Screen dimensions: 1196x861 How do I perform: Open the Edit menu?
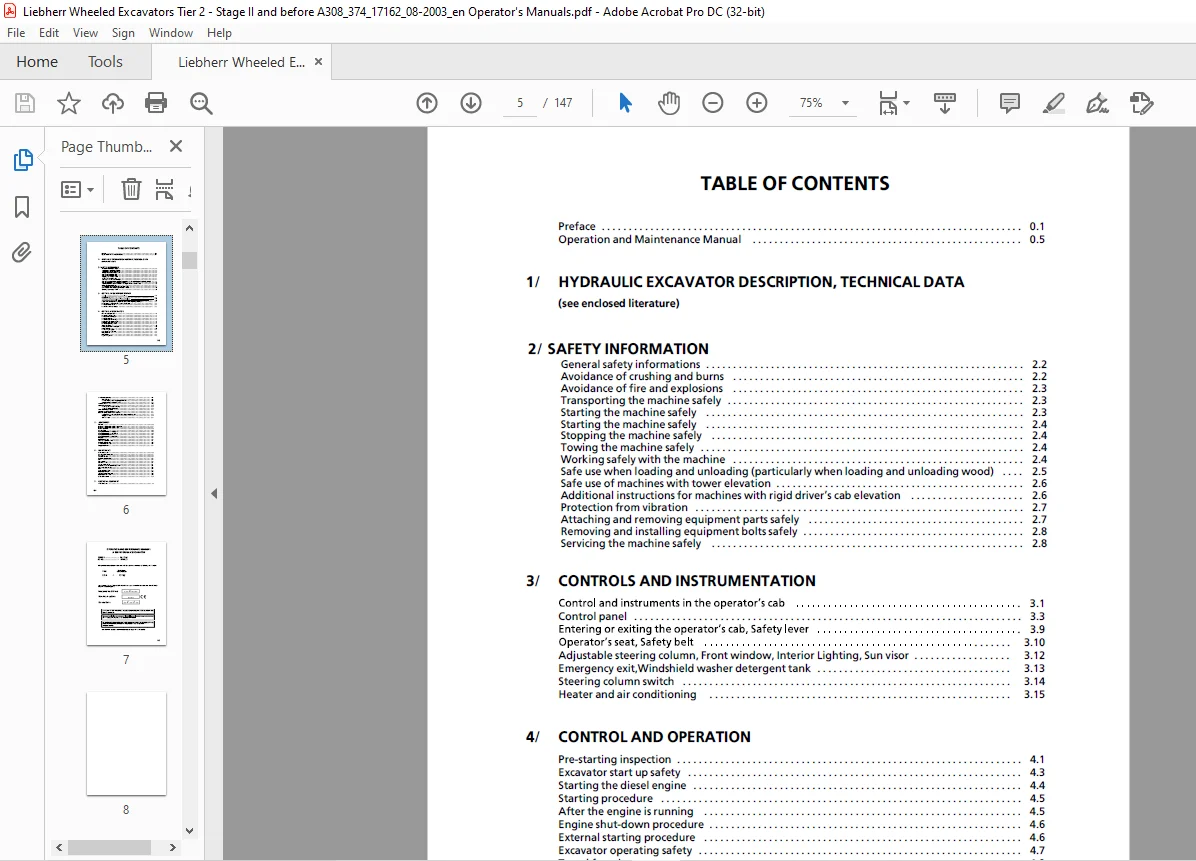(49, 33)
